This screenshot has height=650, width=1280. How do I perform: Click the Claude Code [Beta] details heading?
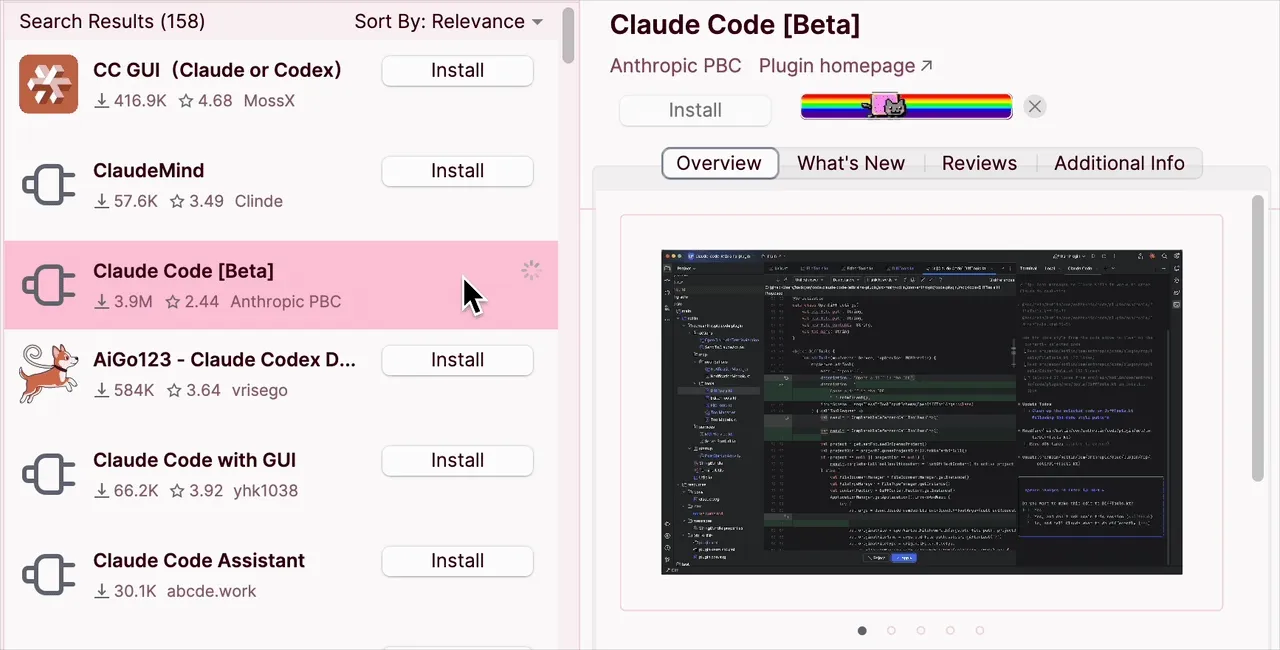coord(735,25)
